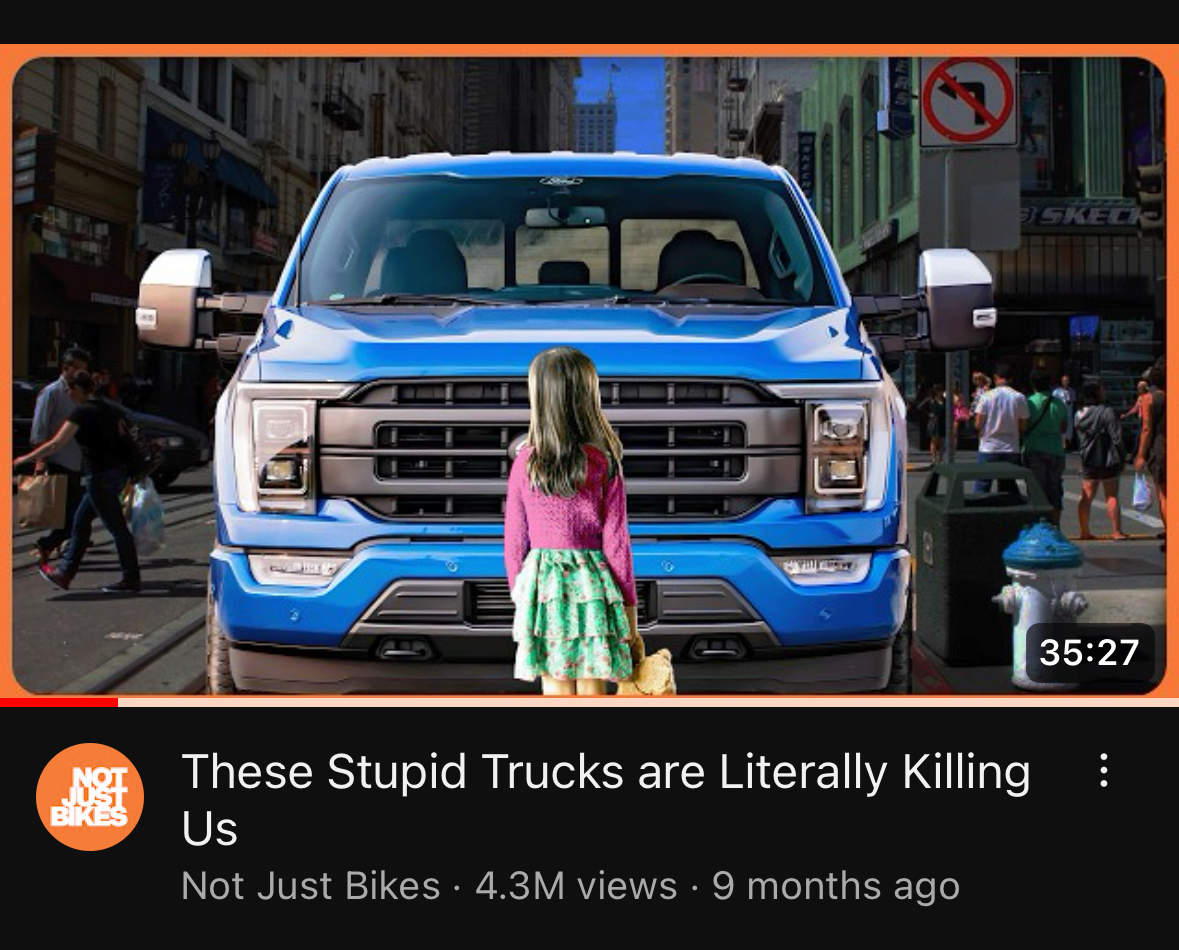The height and width of the screenshot is (950, 1179).
Task: Click the 4.3M views text
Action: pos(576,886)
